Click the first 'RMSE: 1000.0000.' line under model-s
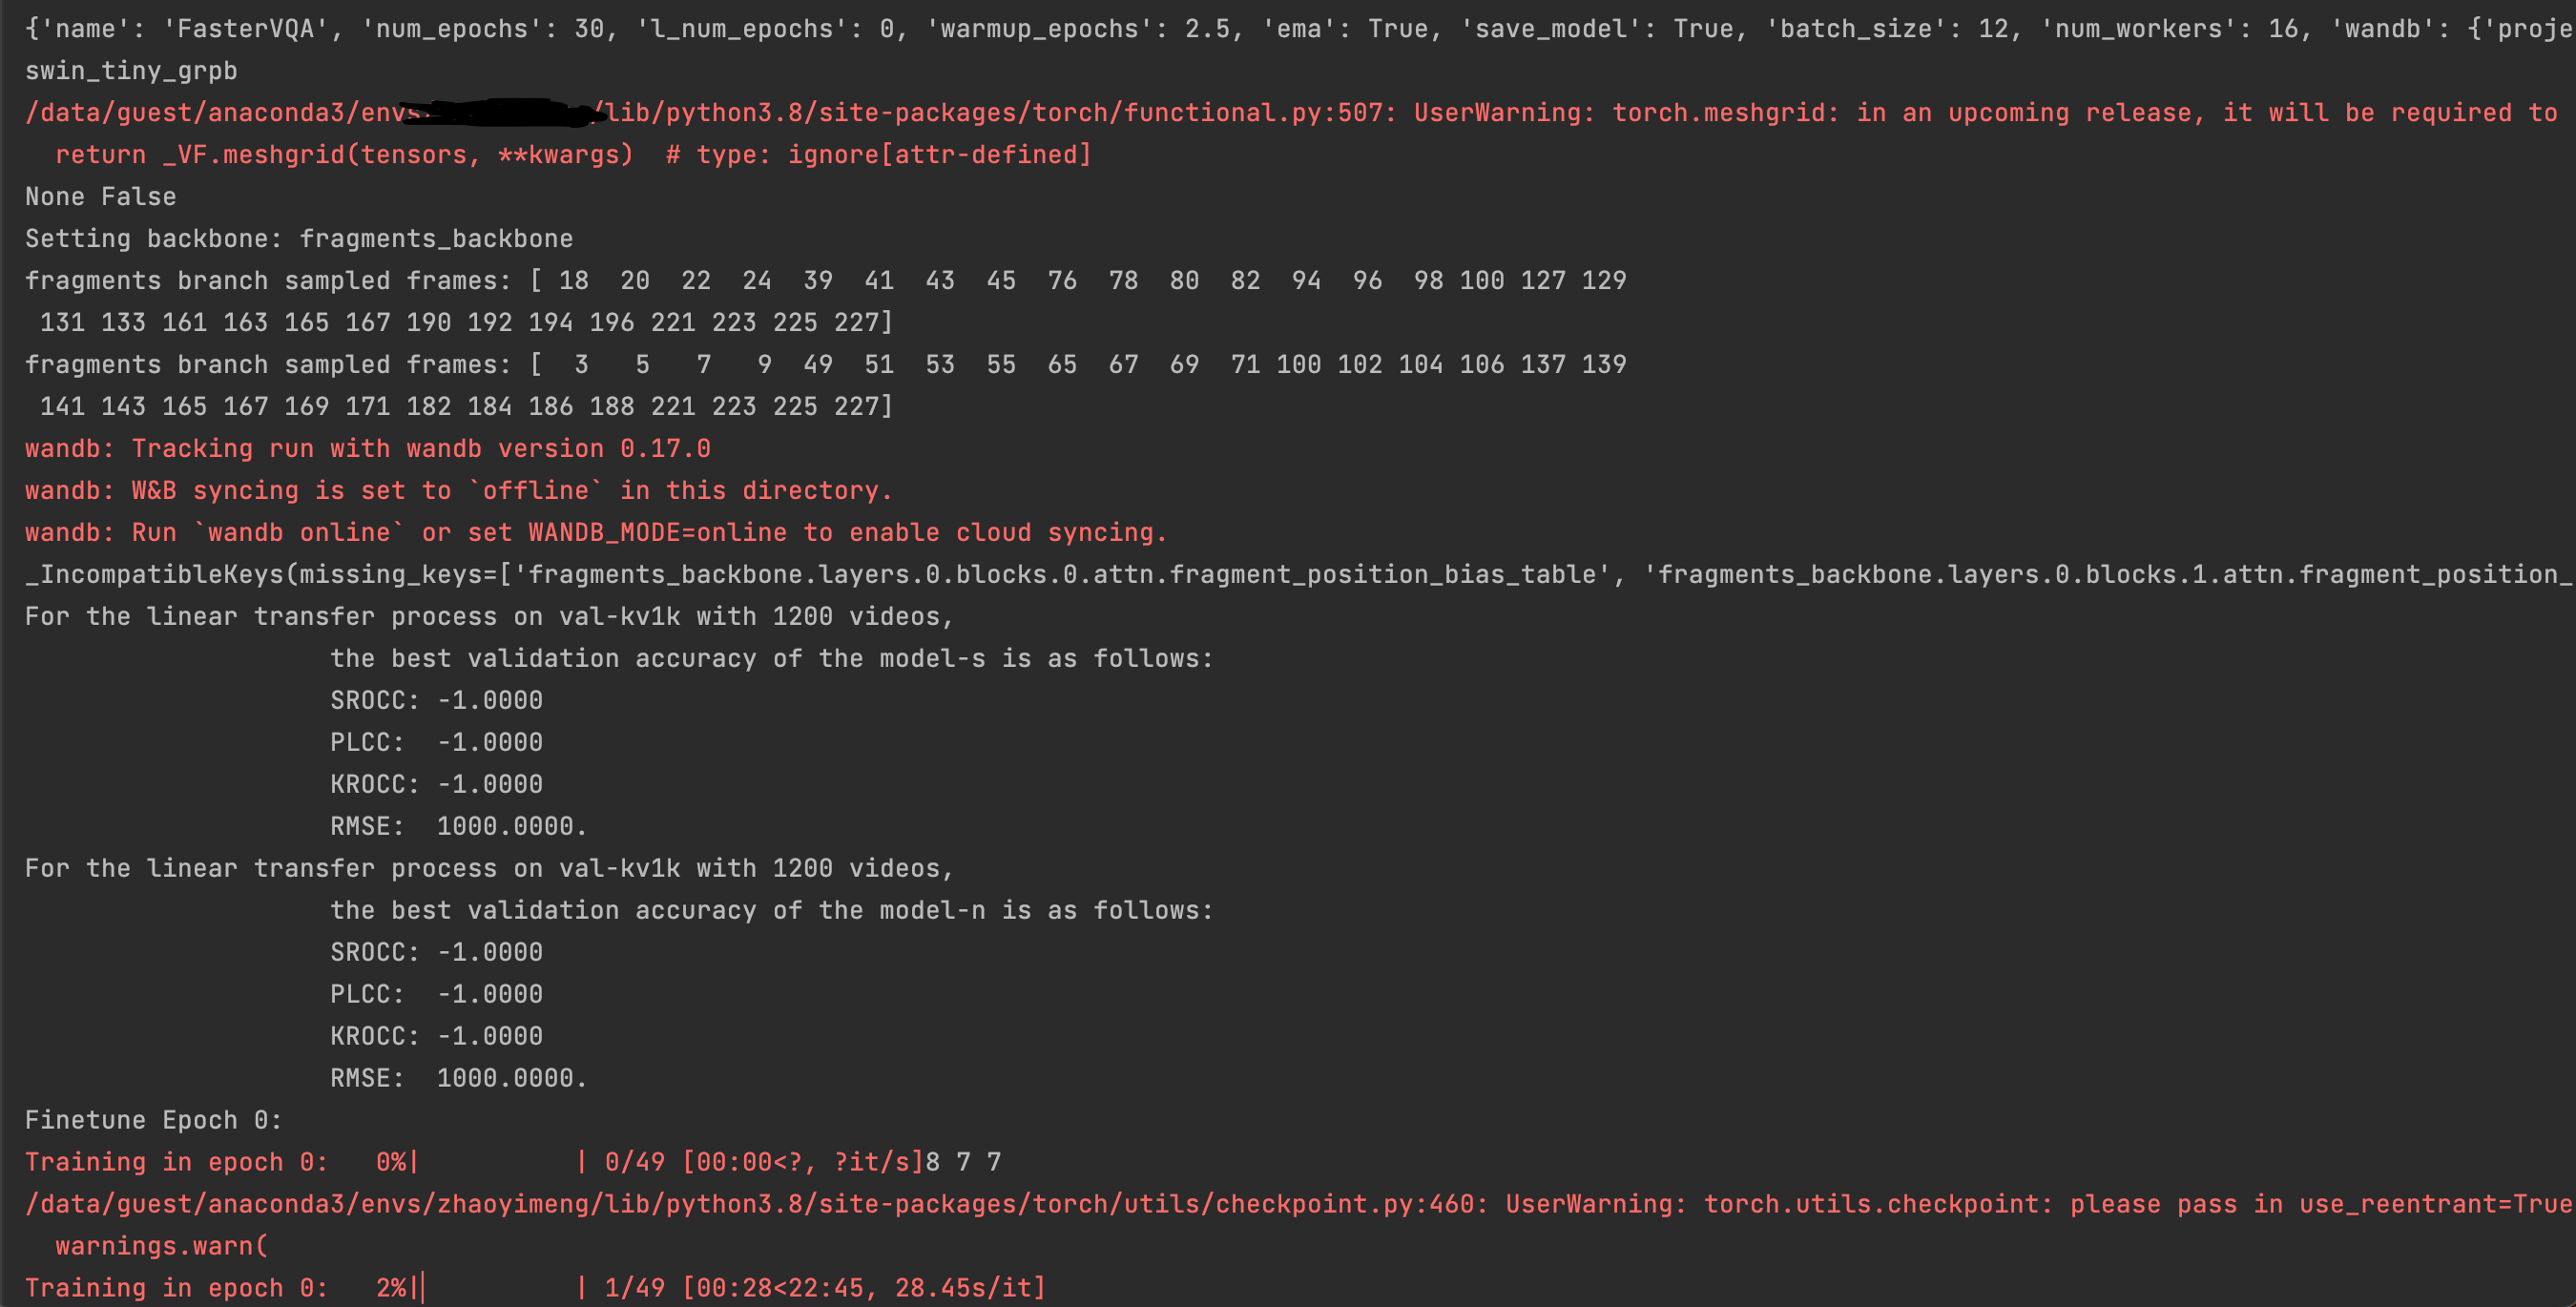This screenshot has height=1307, width=2576. pyautogui.click(x=459, y=827)
